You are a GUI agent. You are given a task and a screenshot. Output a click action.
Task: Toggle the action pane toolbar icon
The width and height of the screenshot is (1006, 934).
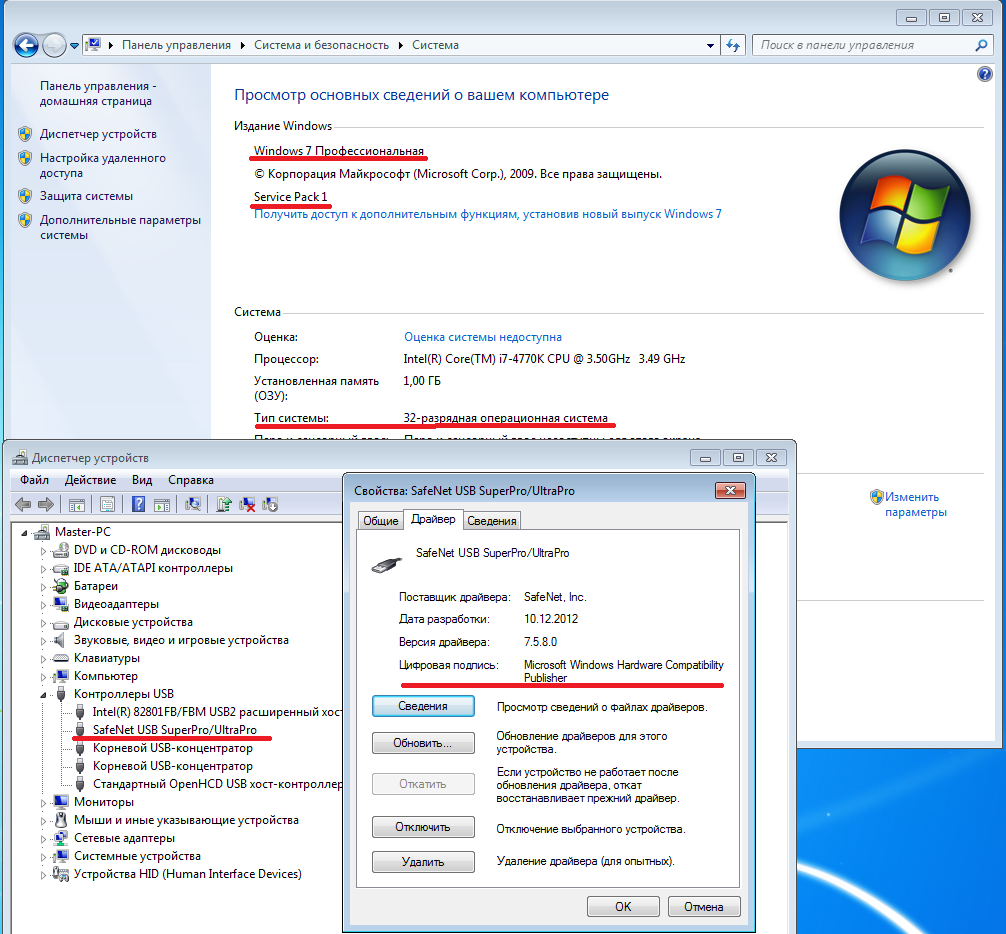tap(162, 505)
